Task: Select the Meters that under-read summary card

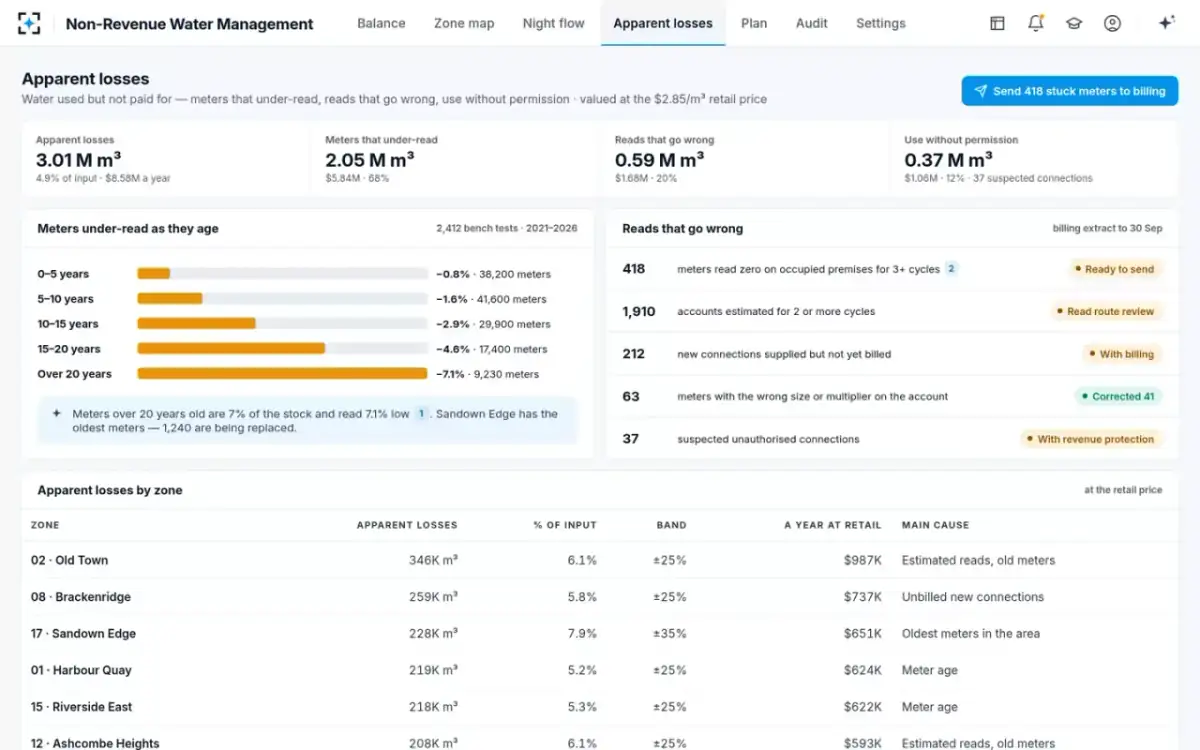Action: [454, 159]
